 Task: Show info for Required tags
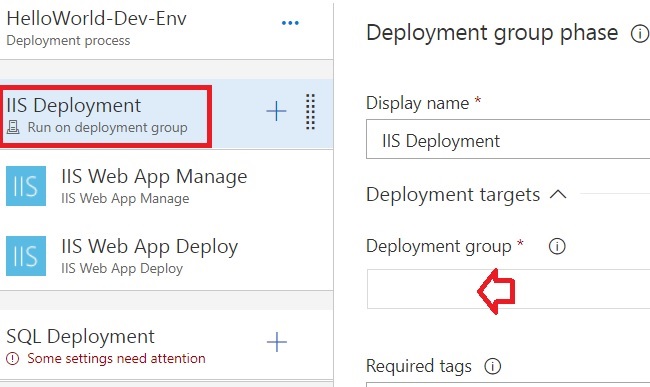(492, 366)
